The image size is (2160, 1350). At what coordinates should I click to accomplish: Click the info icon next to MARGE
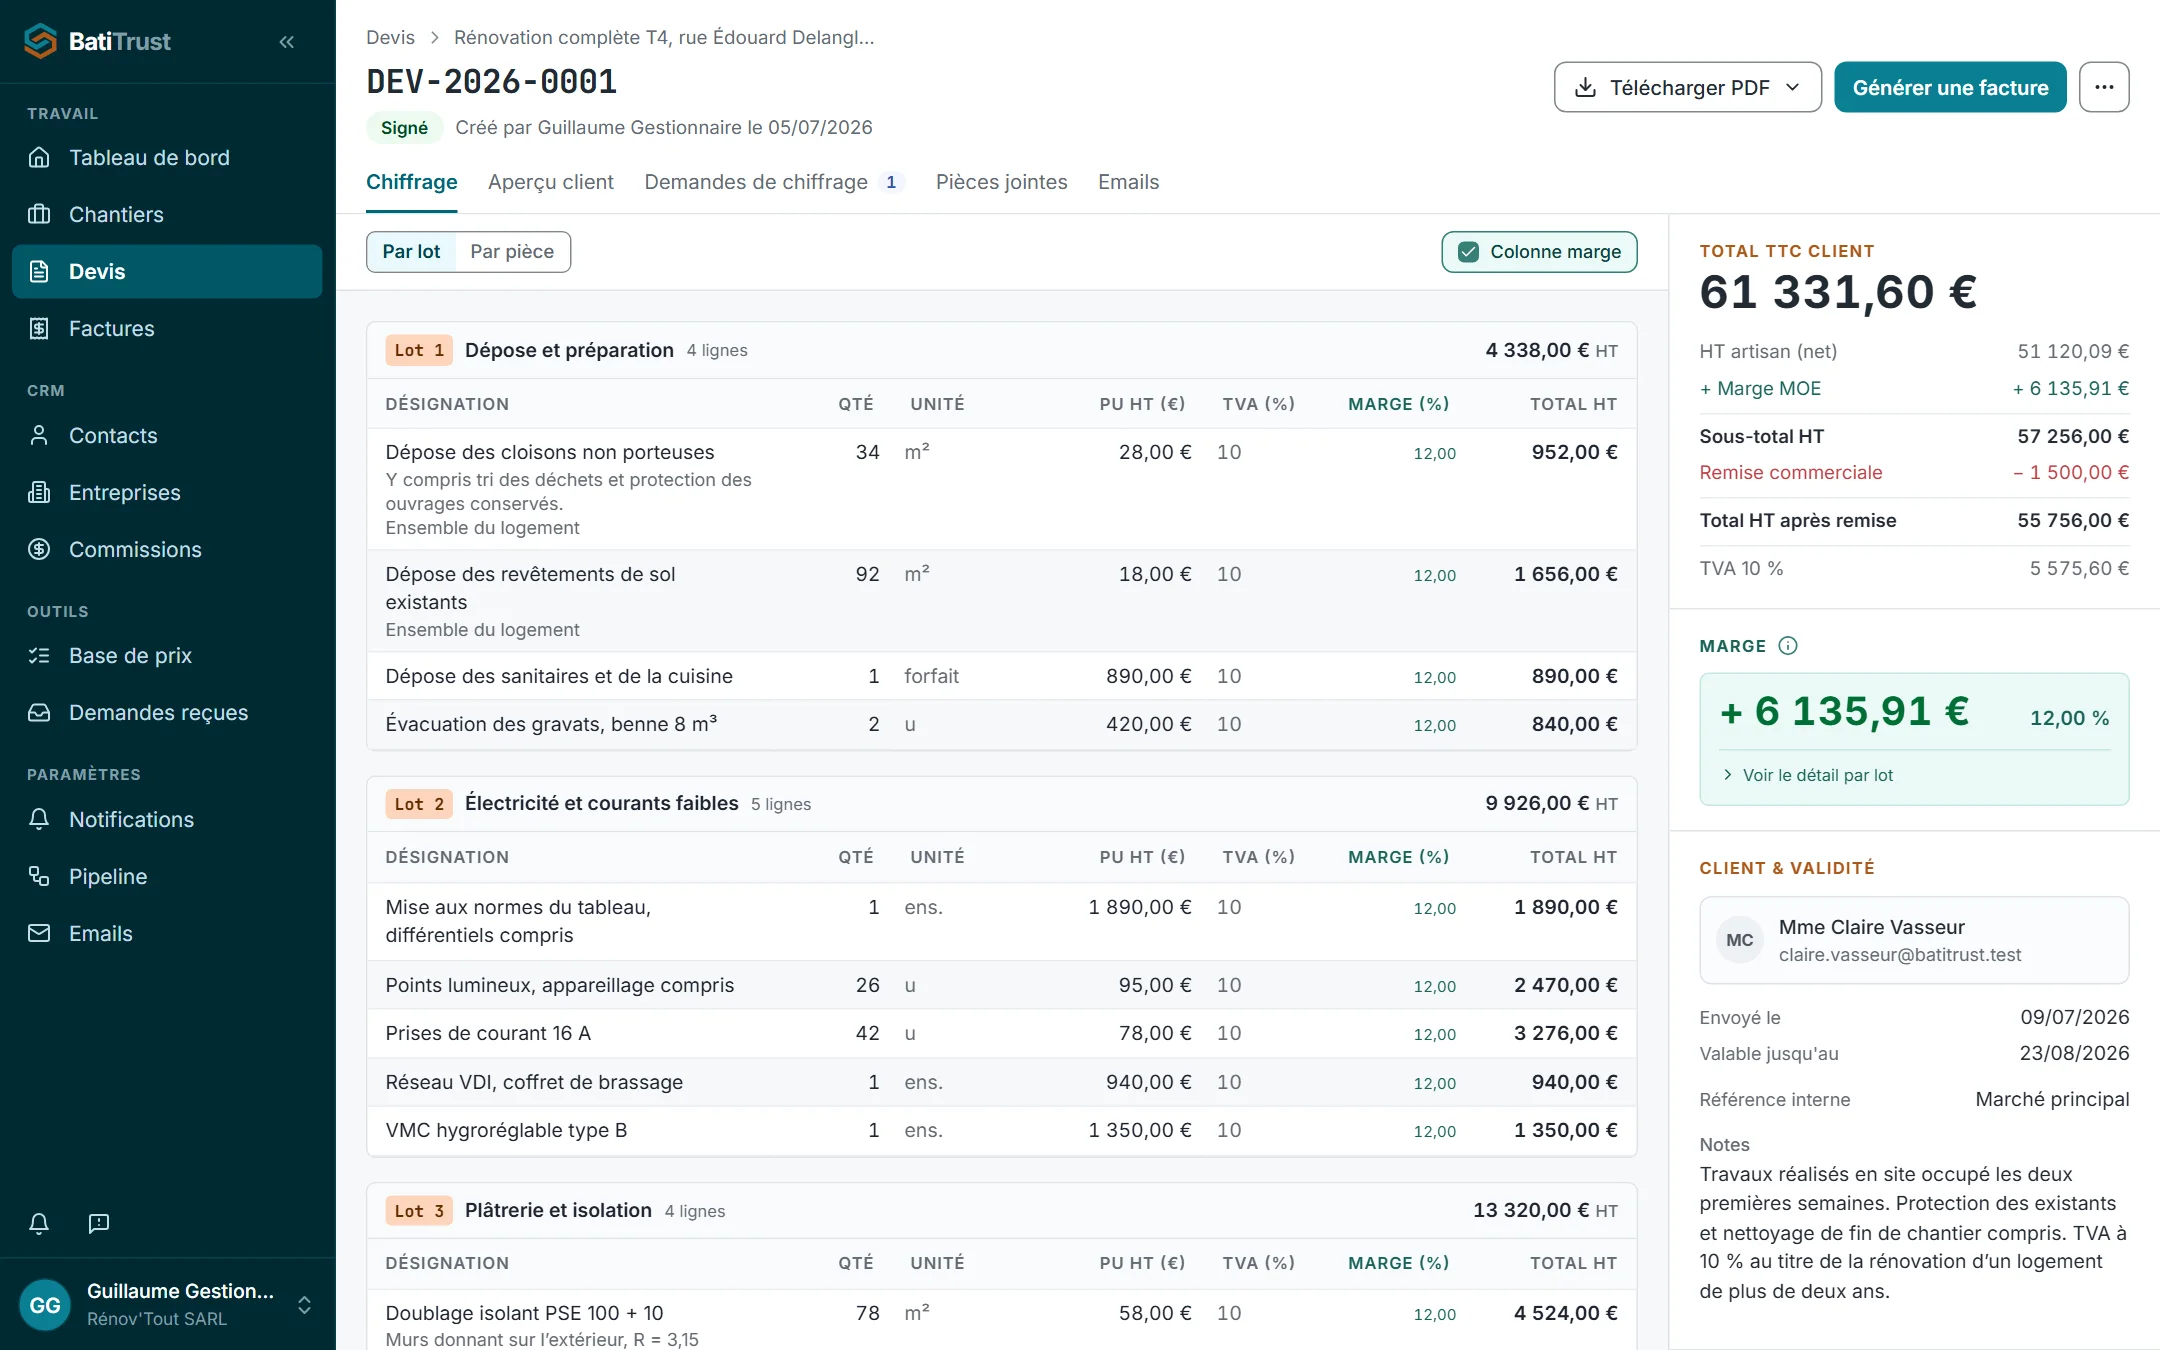pos(1788,646)
